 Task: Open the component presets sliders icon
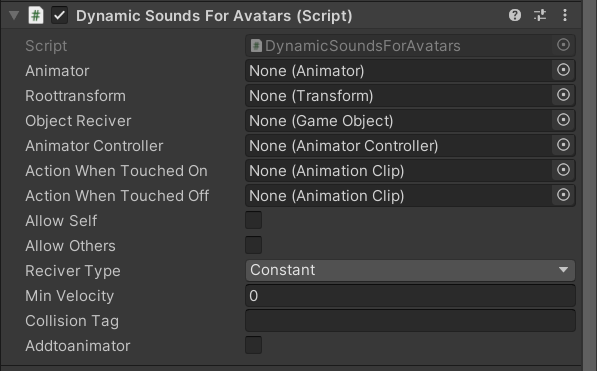point(540,15)
